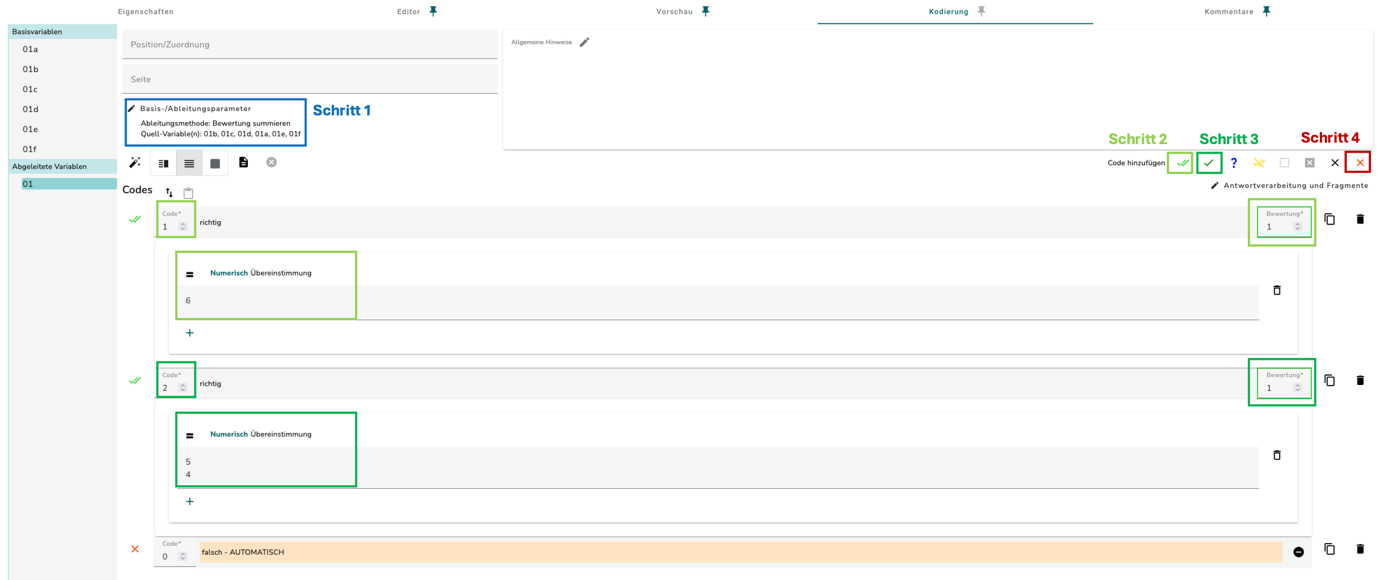Click the sort arrows icon next to Codes

169,192
